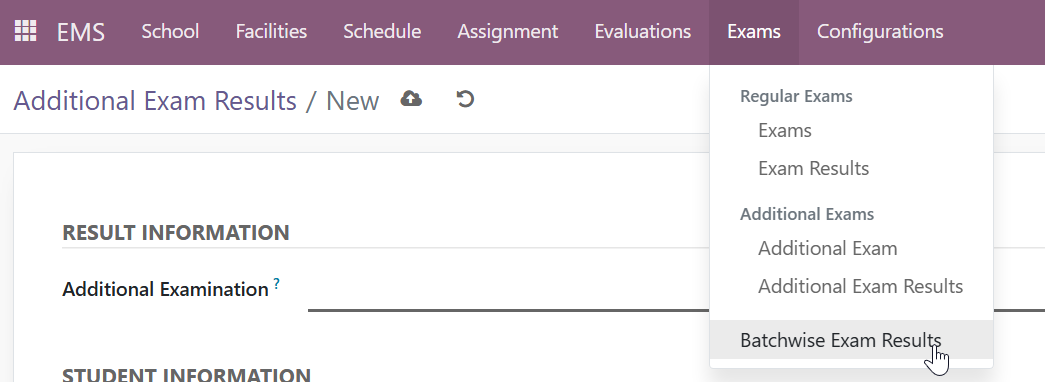Image resolution: width=1045 pixels, height=382 pixels.
Task: Click the help question mark beside Additional Examination
Action: pos(277,284)
